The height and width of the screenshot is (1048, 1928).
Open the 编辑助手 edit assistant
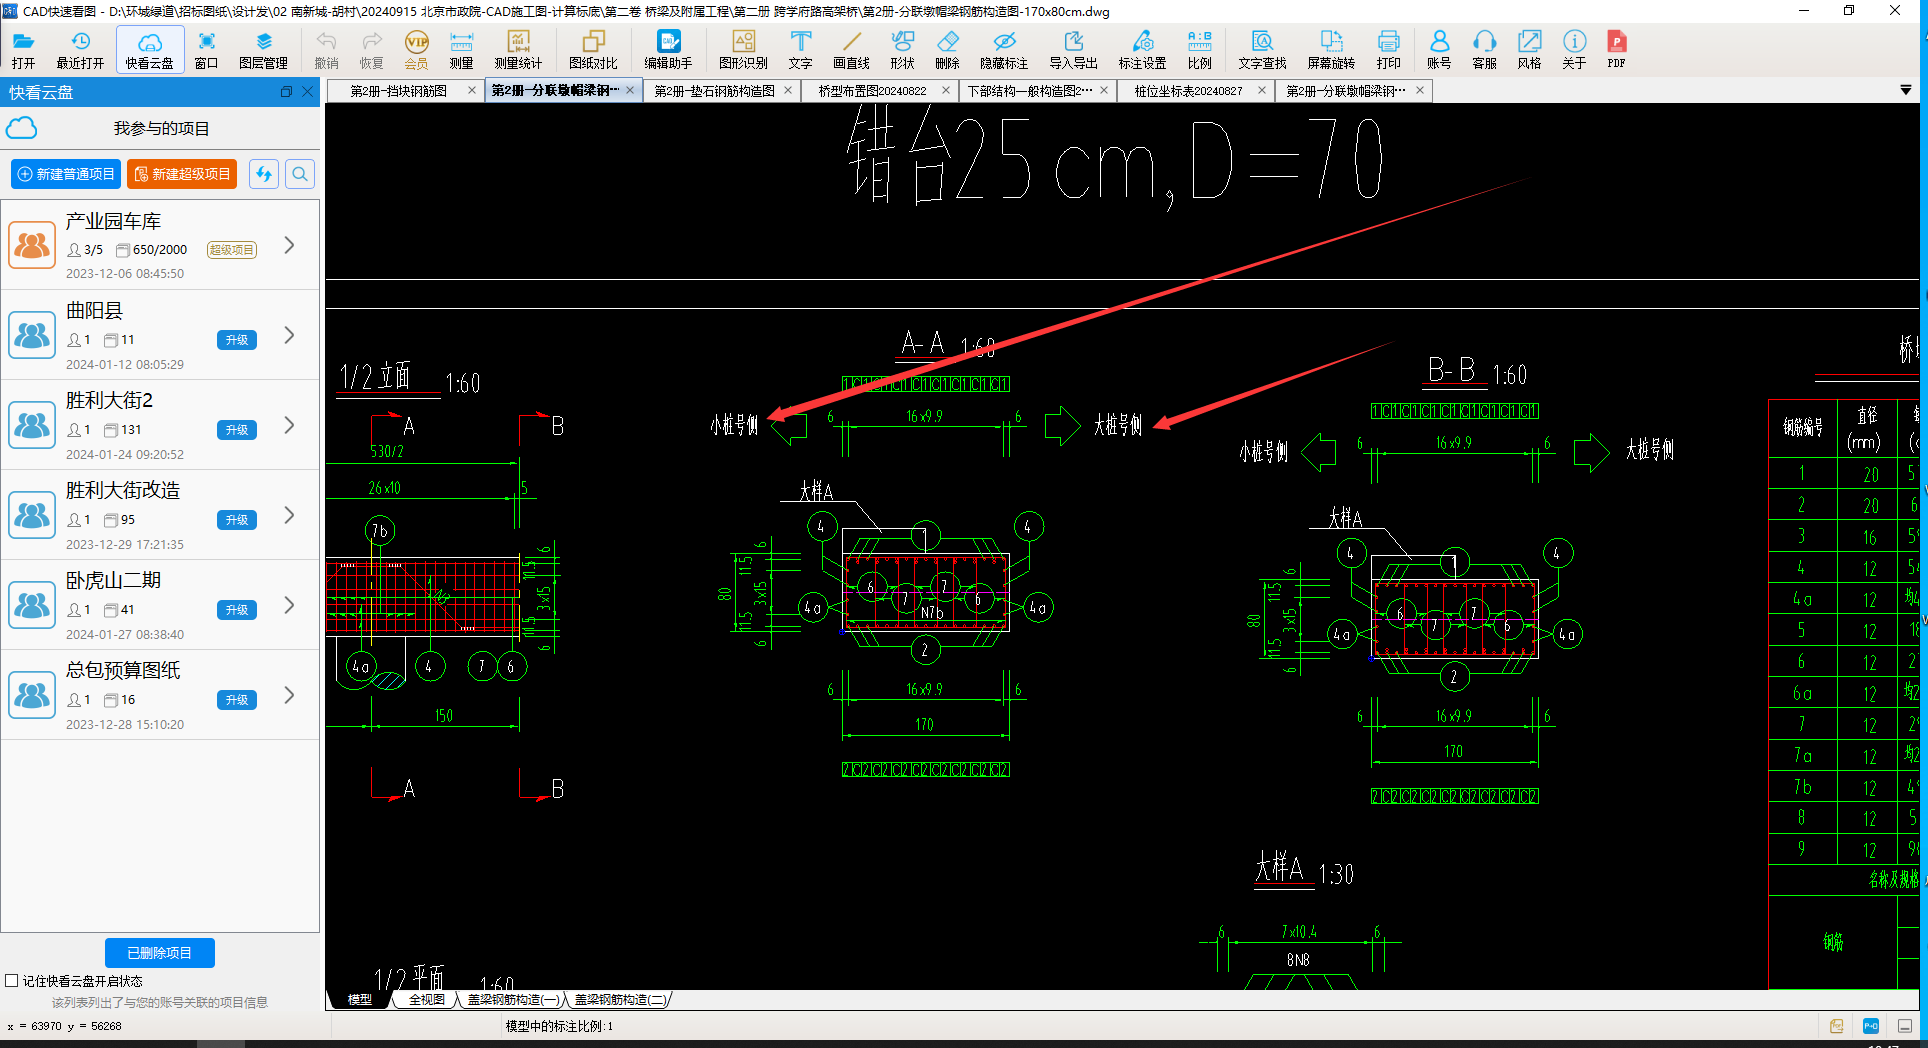click(668, 49)
